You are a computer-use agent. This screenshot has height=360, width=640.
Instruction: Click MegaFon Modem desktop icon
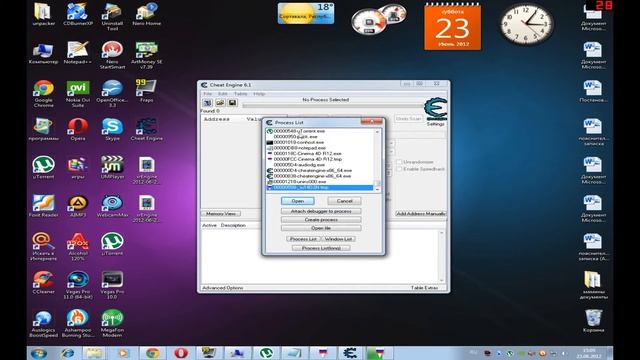pos(112,323)
